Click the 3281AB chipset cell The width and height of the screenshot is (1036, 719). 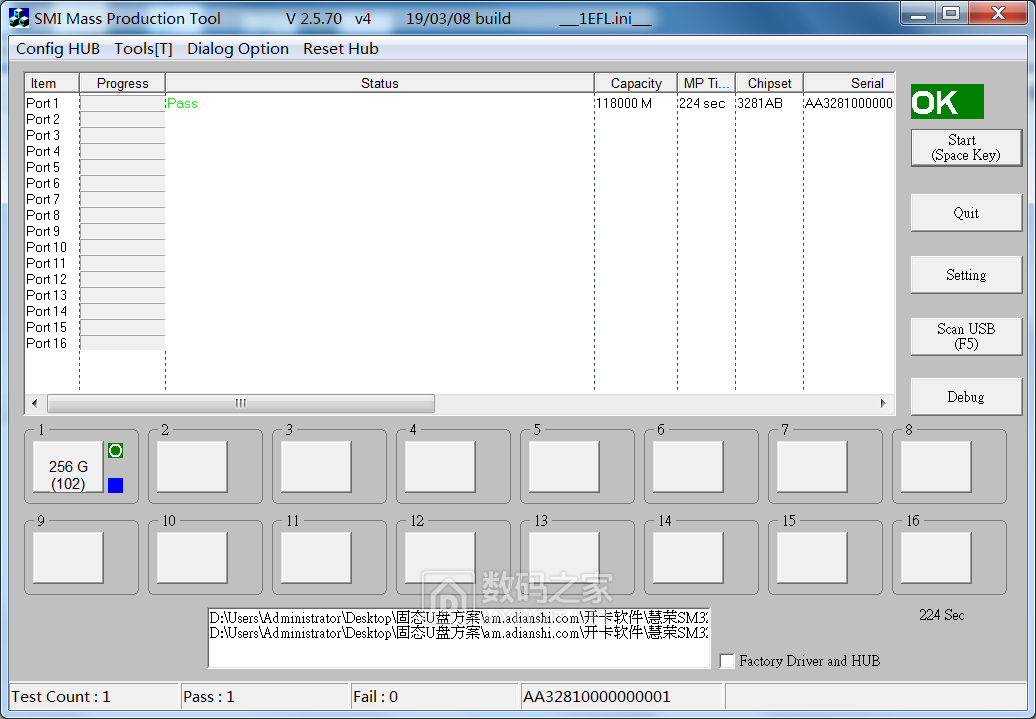pyautogui.click(x=760, y=103)
